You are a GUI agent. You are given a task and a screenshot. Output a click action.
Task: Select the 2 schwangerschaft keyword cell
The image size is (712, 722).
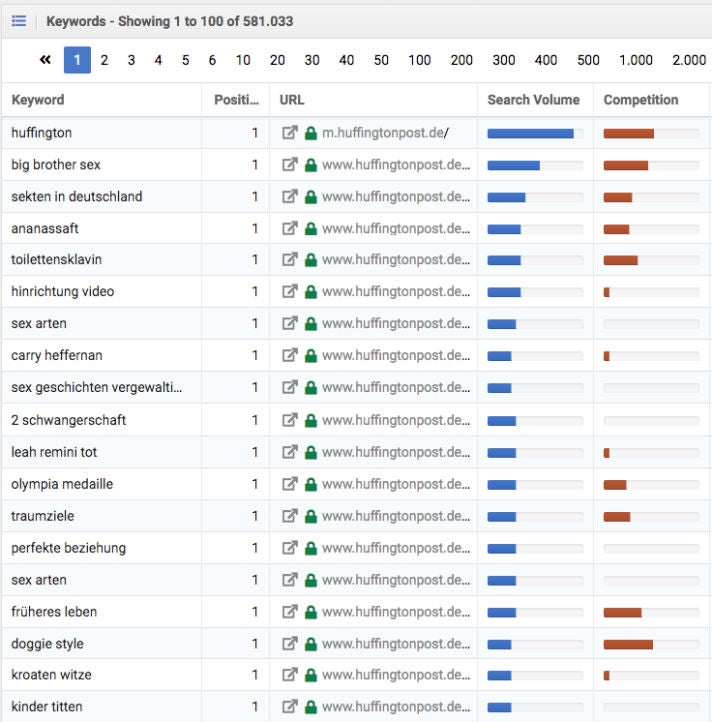click(x=68, y=420)
